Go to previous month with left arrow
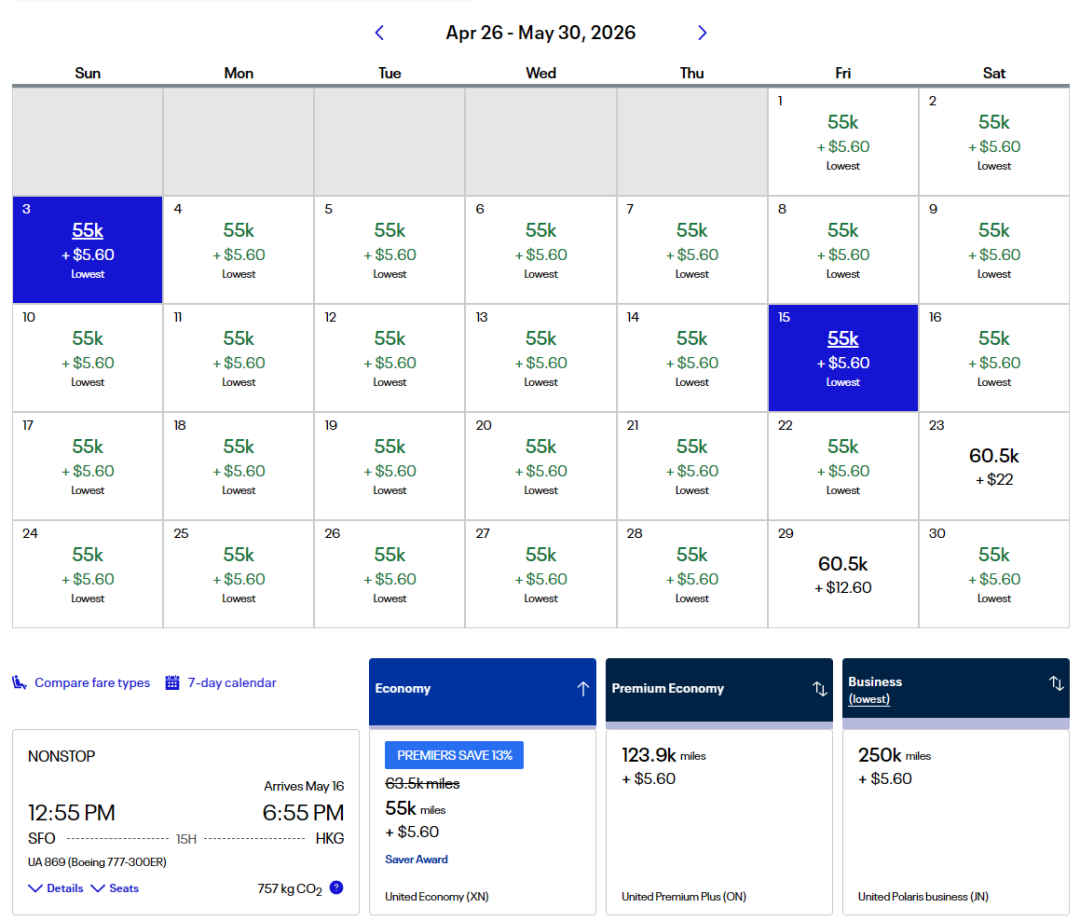Screen dimensions: 1080x922 pyautogui.click(x=379, y=33)
